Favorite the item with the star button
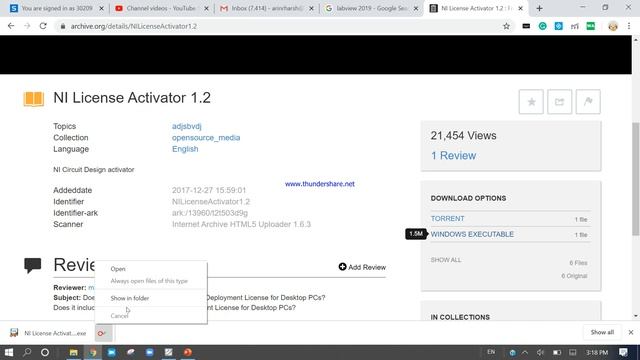 point(531,102)
